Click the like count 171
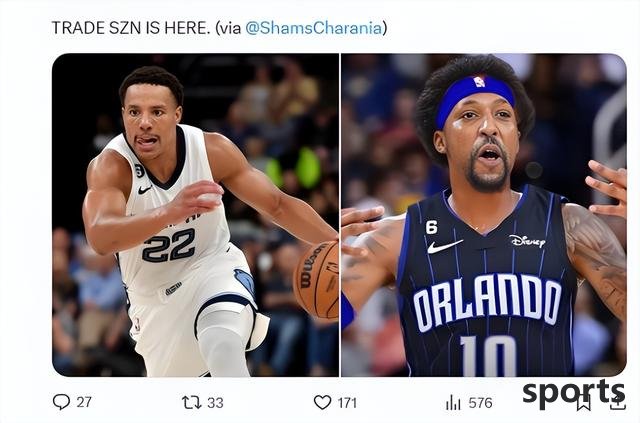Viewport: 640px width, 423px height. (x=347, y=403)
